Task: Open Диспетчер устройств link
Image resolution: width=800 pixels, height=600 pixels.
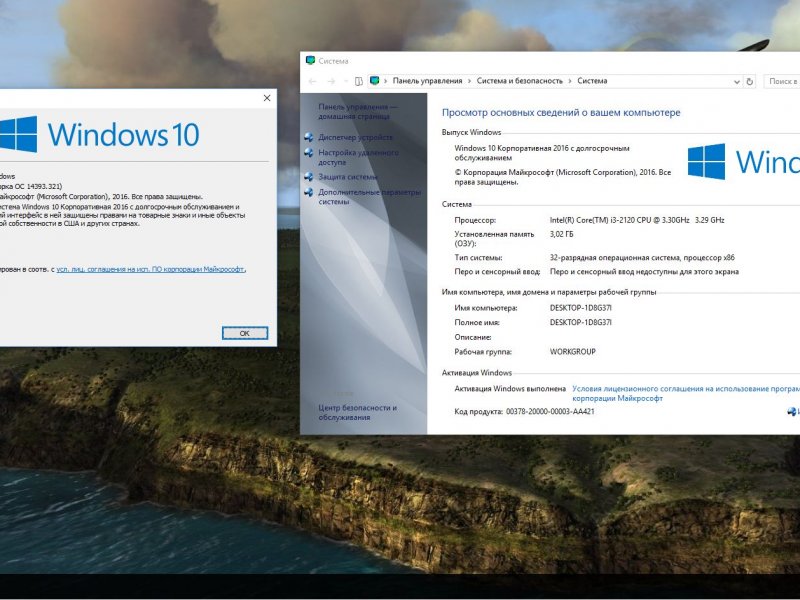Action: click(x=356, y=137)
